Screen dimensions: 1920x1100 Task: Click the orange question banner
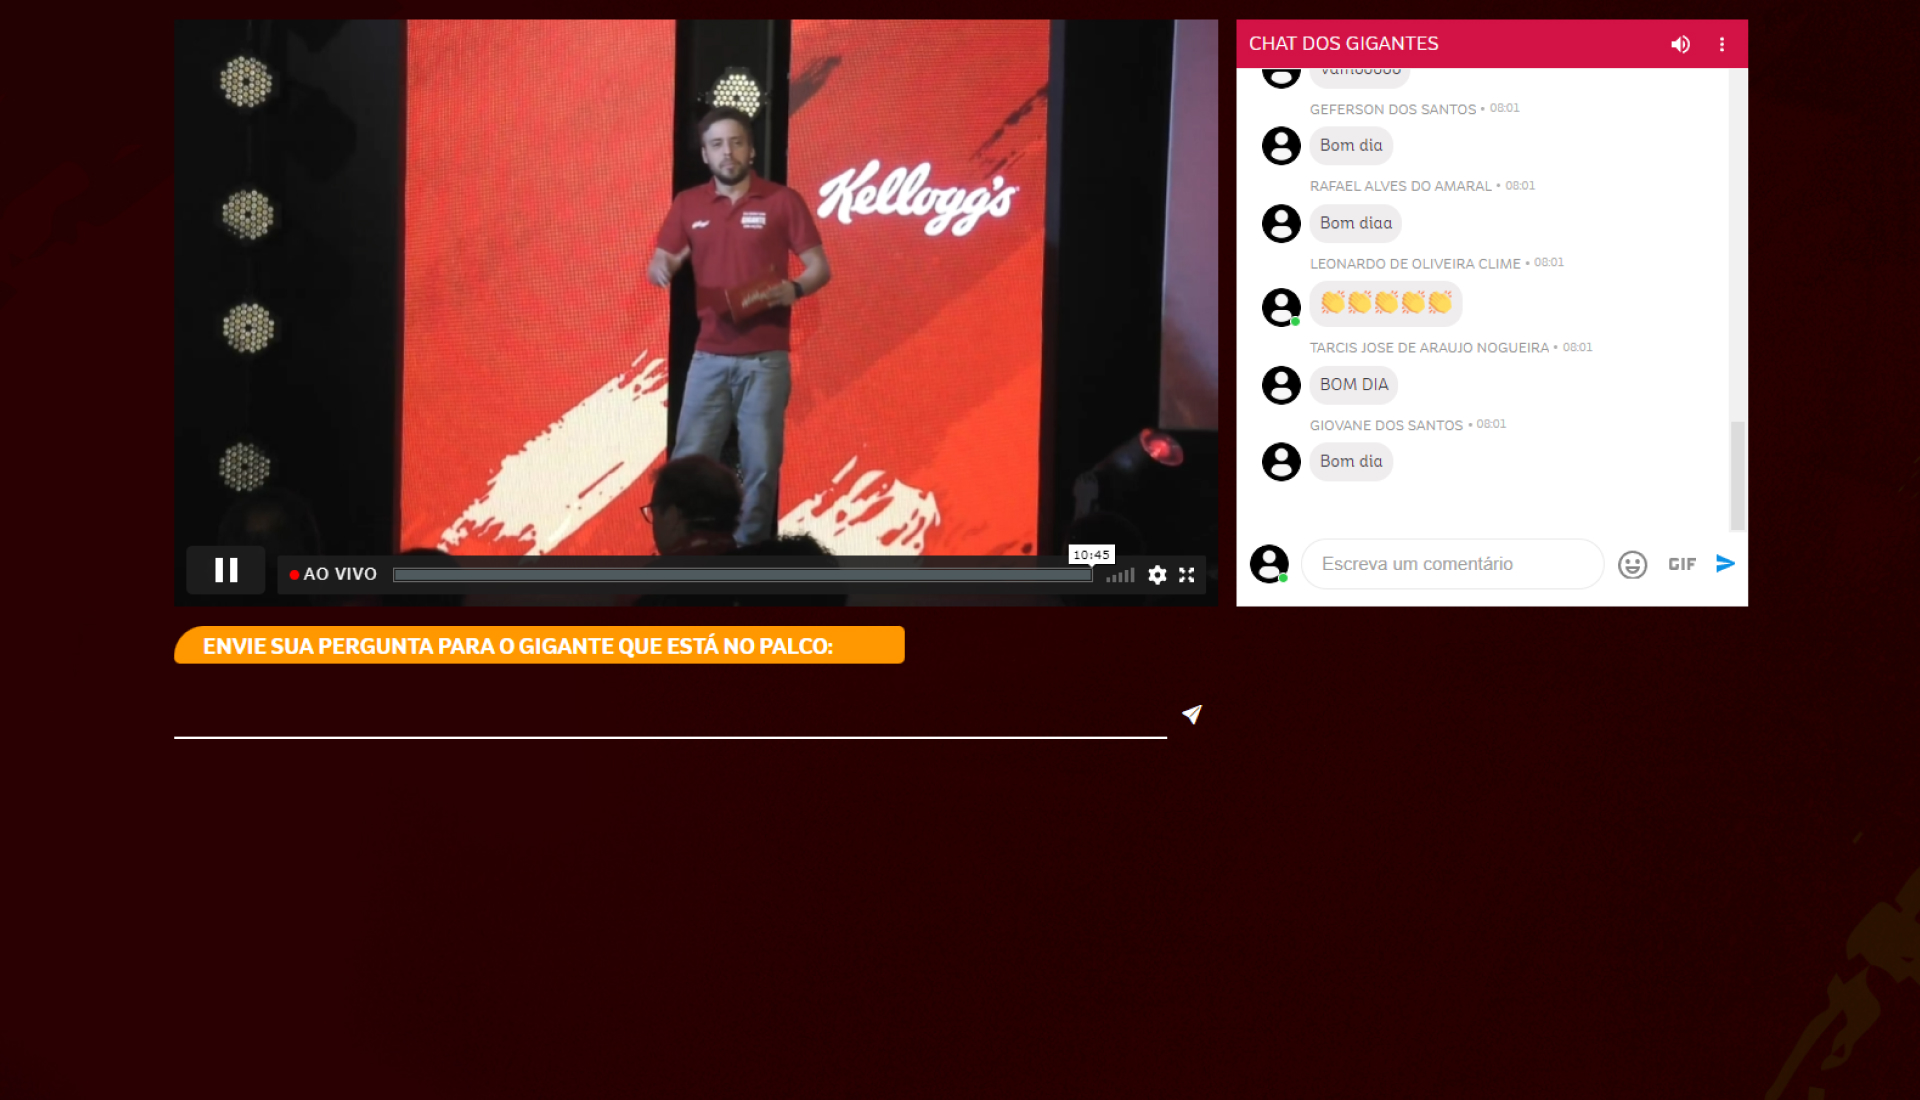click(539, 646)
